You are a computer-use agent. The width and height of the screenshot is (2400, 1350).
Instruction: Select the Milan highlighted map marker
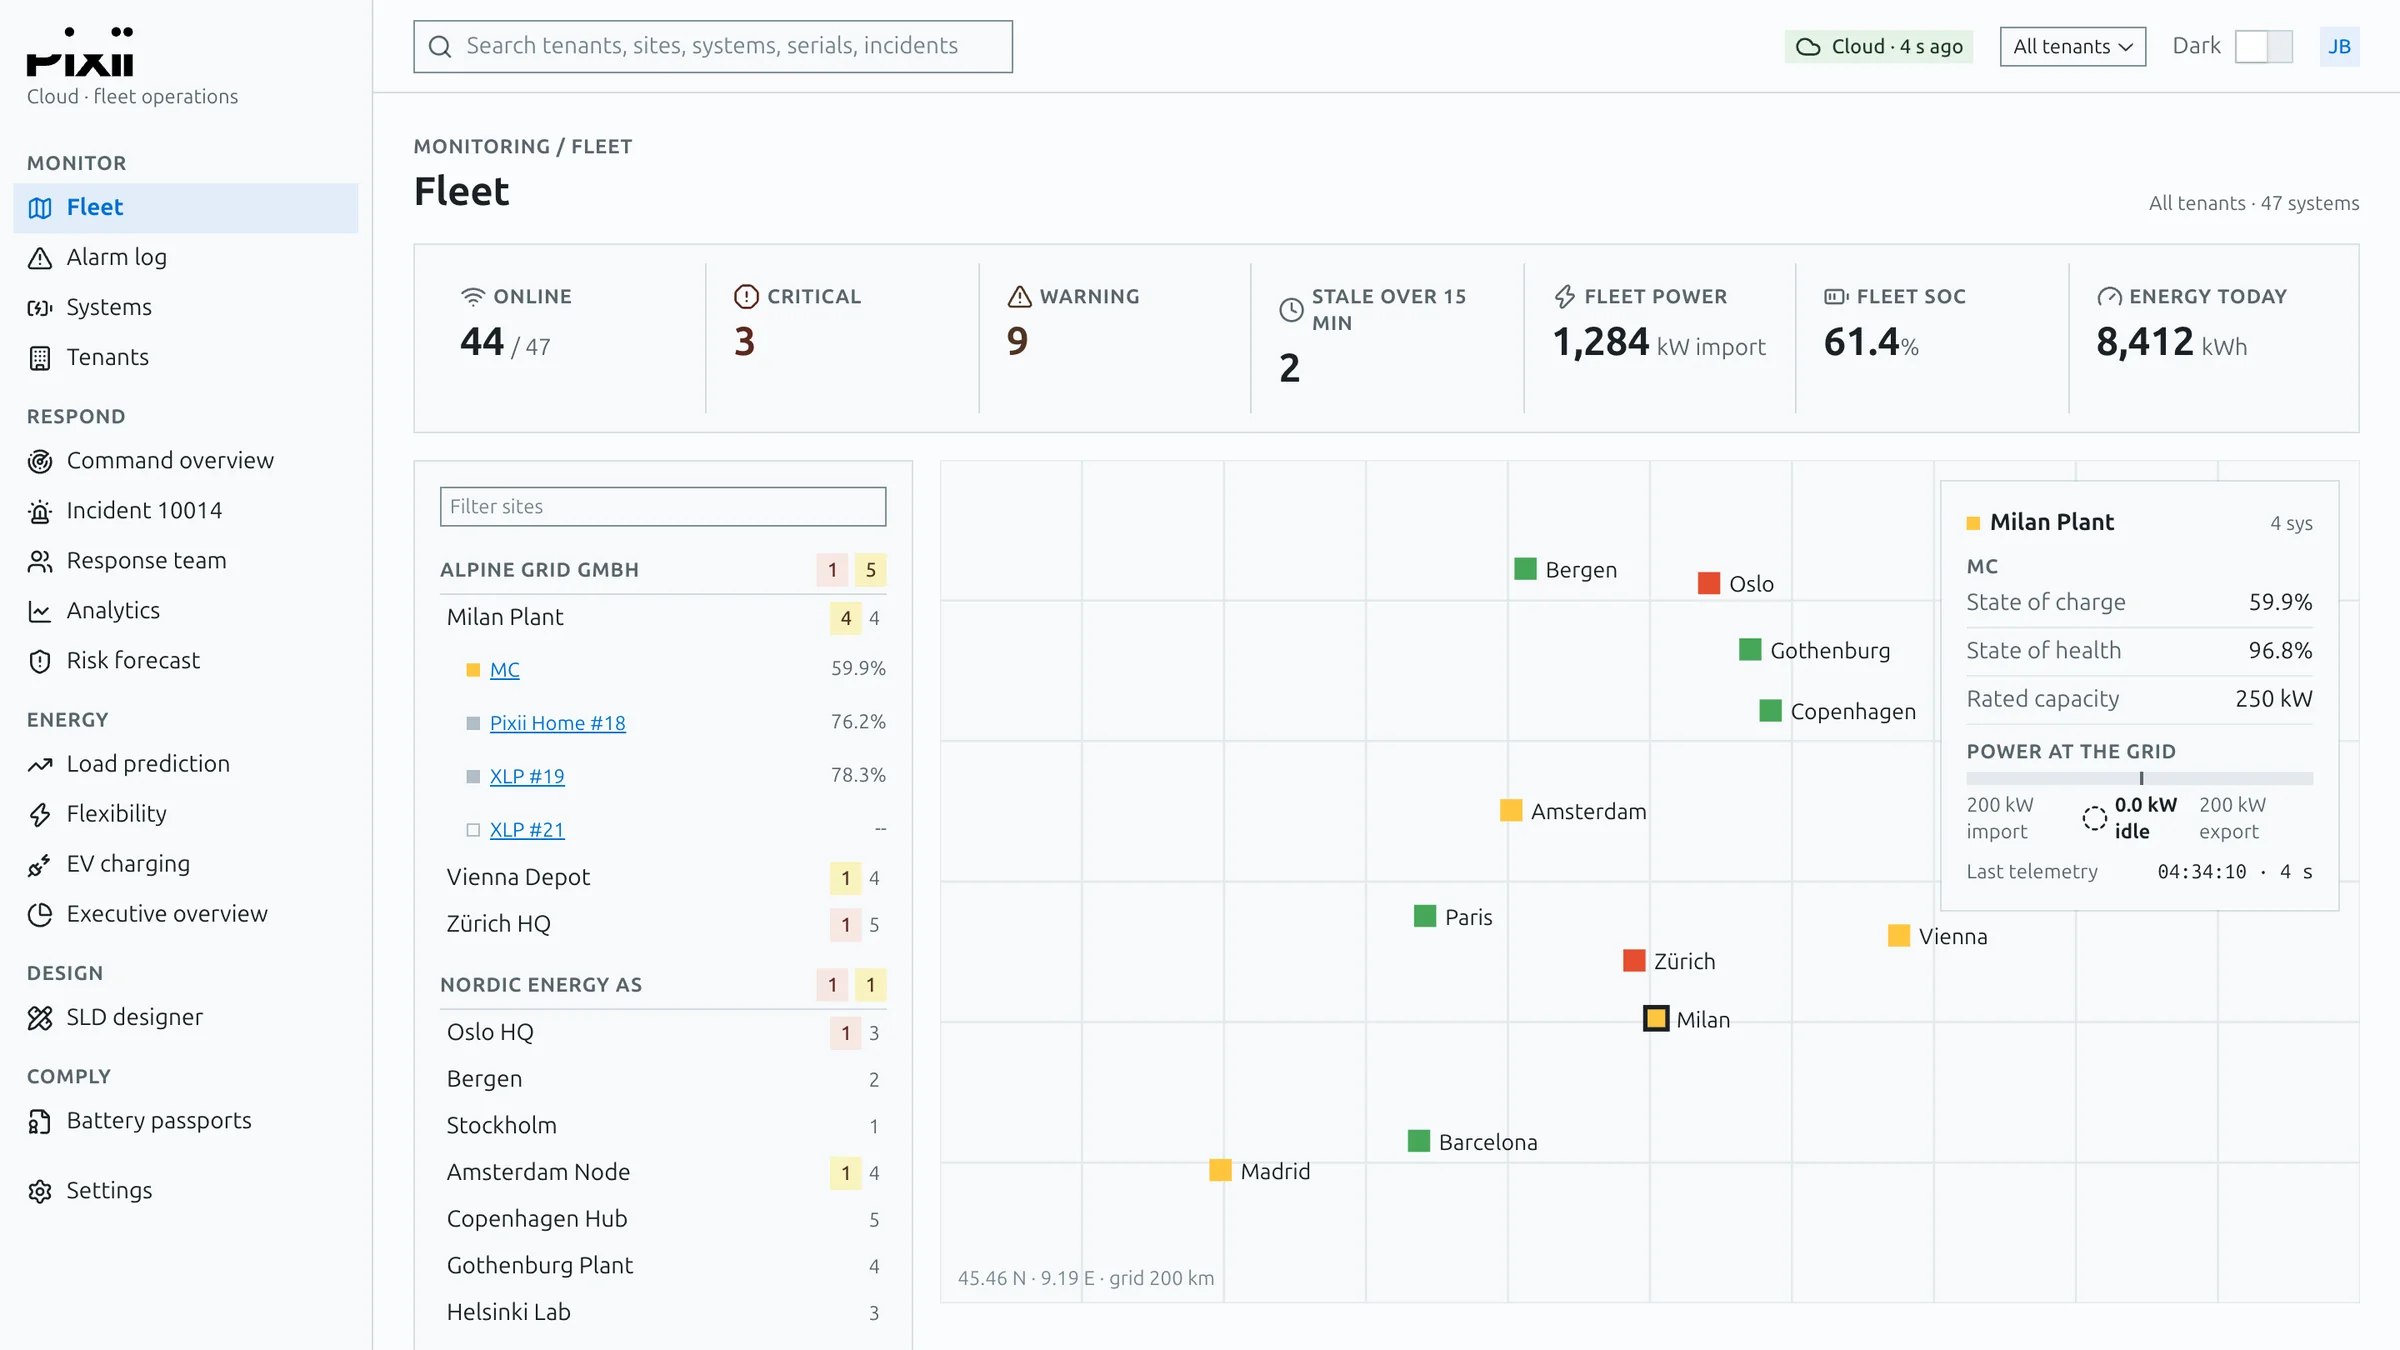click(1656, 1018)
